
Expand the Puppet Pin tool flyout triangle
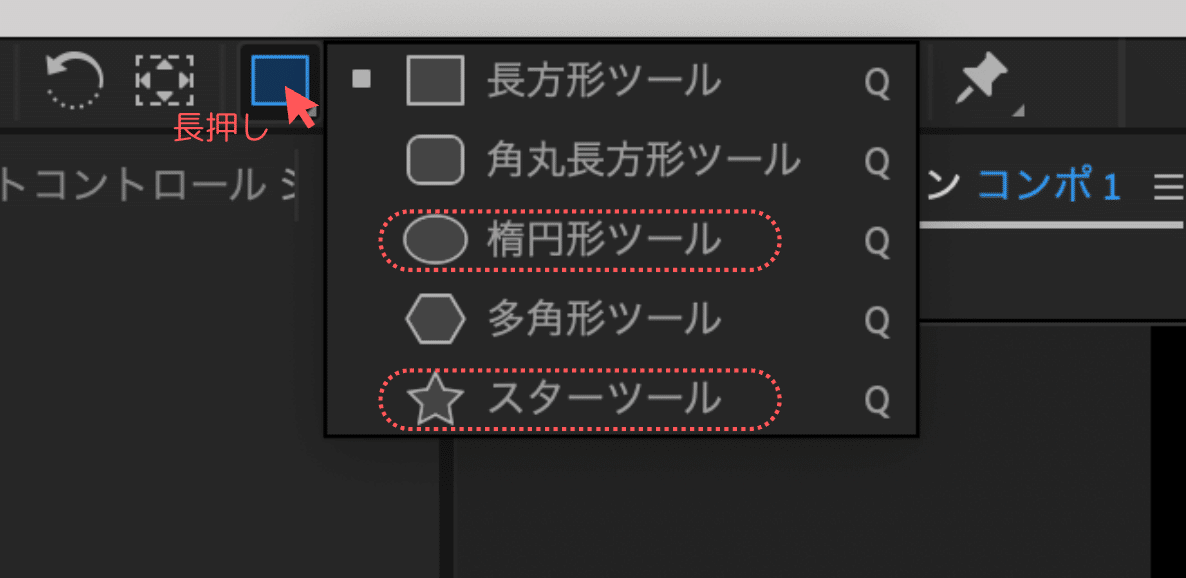click(x=1018, y=111)
